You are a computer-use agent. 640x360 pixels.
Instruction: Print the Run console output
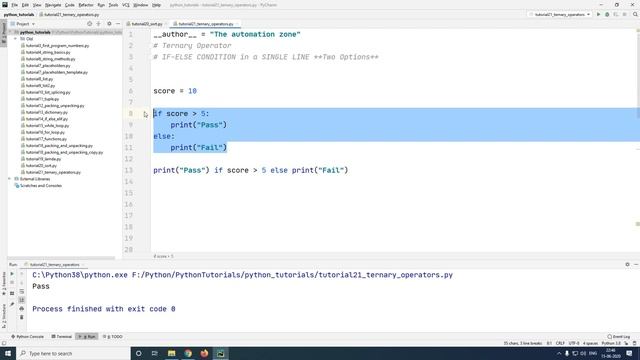click(x=22, y=309)
